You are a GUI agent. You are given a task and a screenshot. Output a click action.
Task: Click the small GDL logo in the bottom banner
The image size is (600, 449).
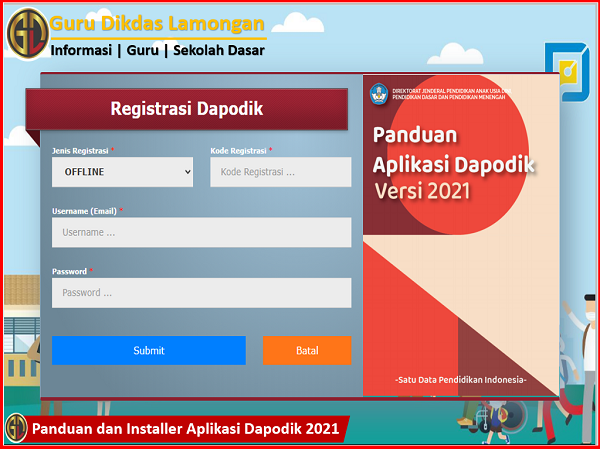pyautogui.click(x=16, y=428)
